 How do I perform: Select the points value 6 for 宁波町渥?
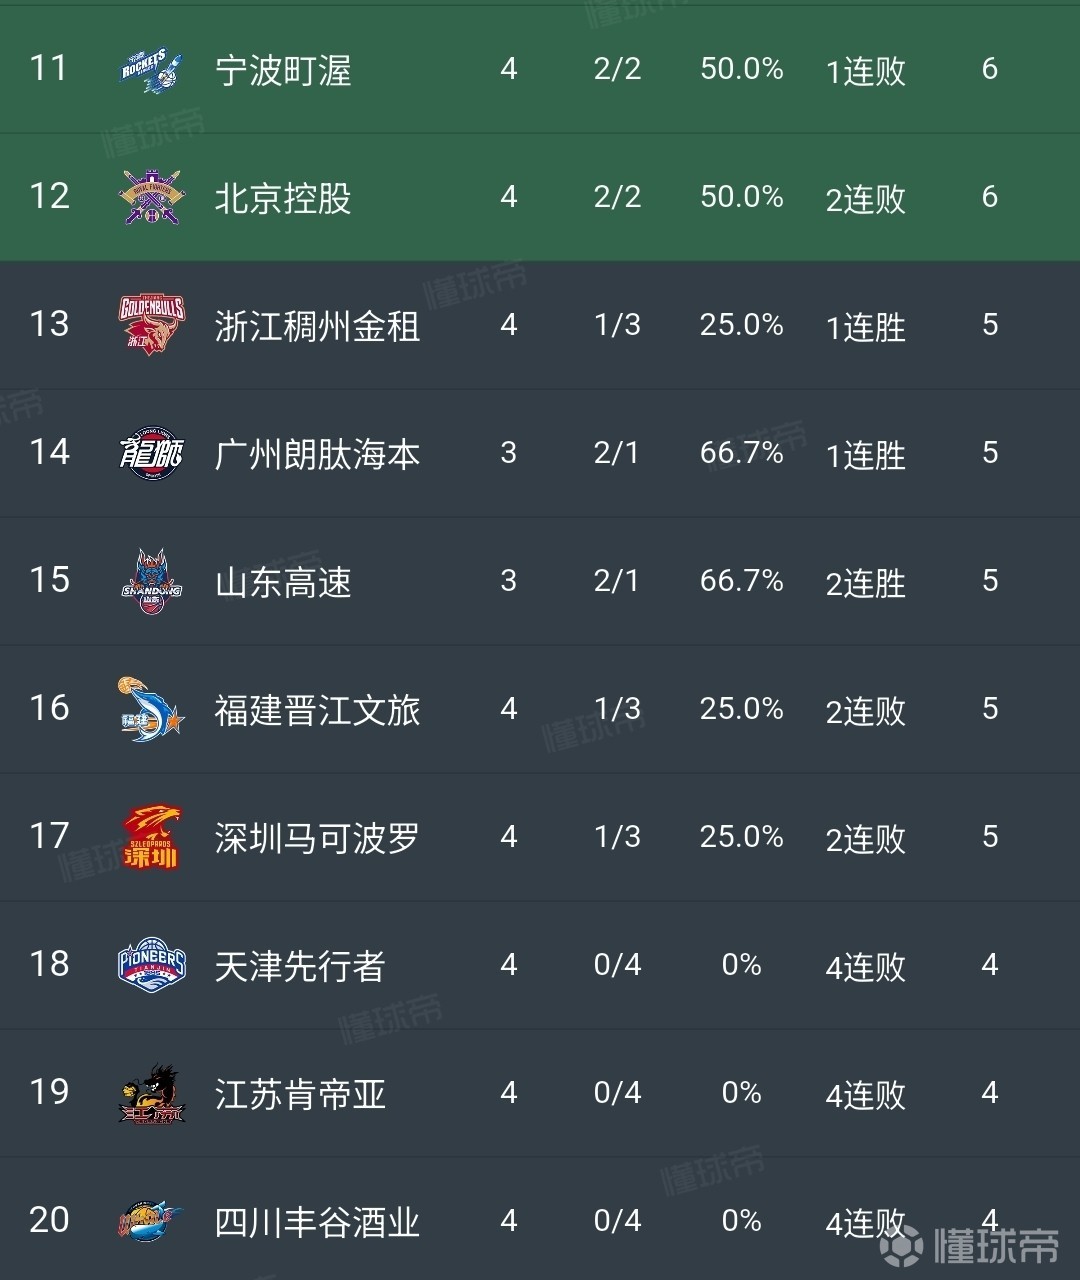(989, 70)
